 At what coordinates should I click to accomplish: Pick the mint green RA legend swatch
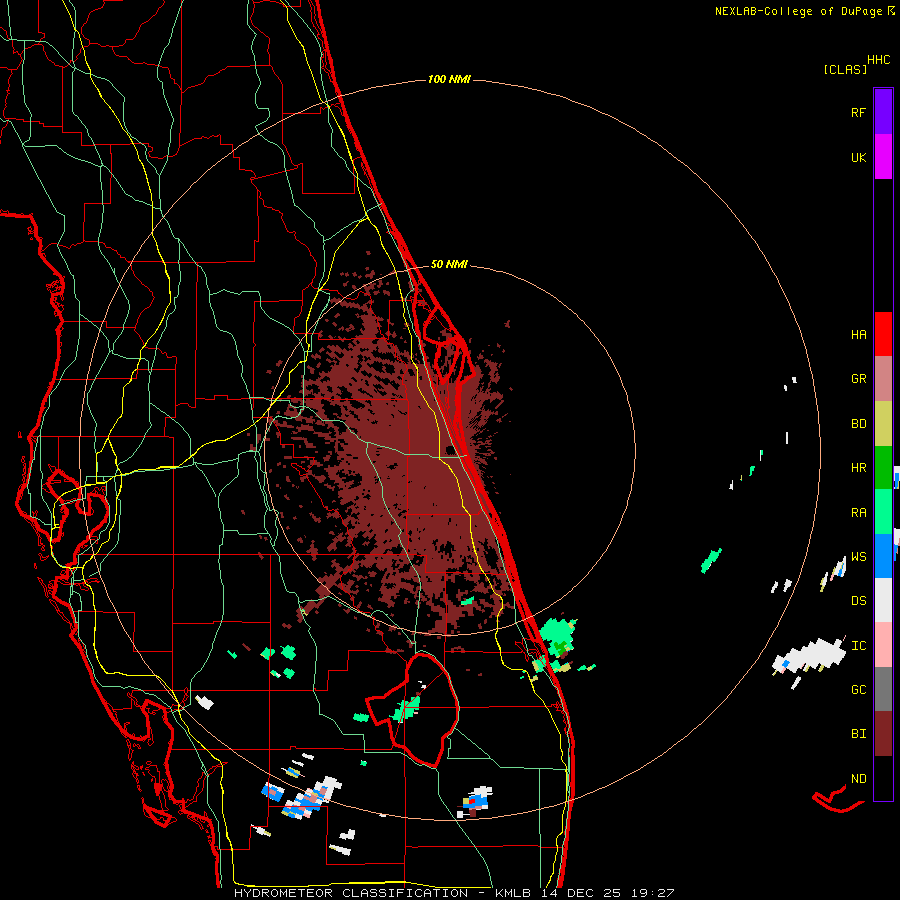883,512
